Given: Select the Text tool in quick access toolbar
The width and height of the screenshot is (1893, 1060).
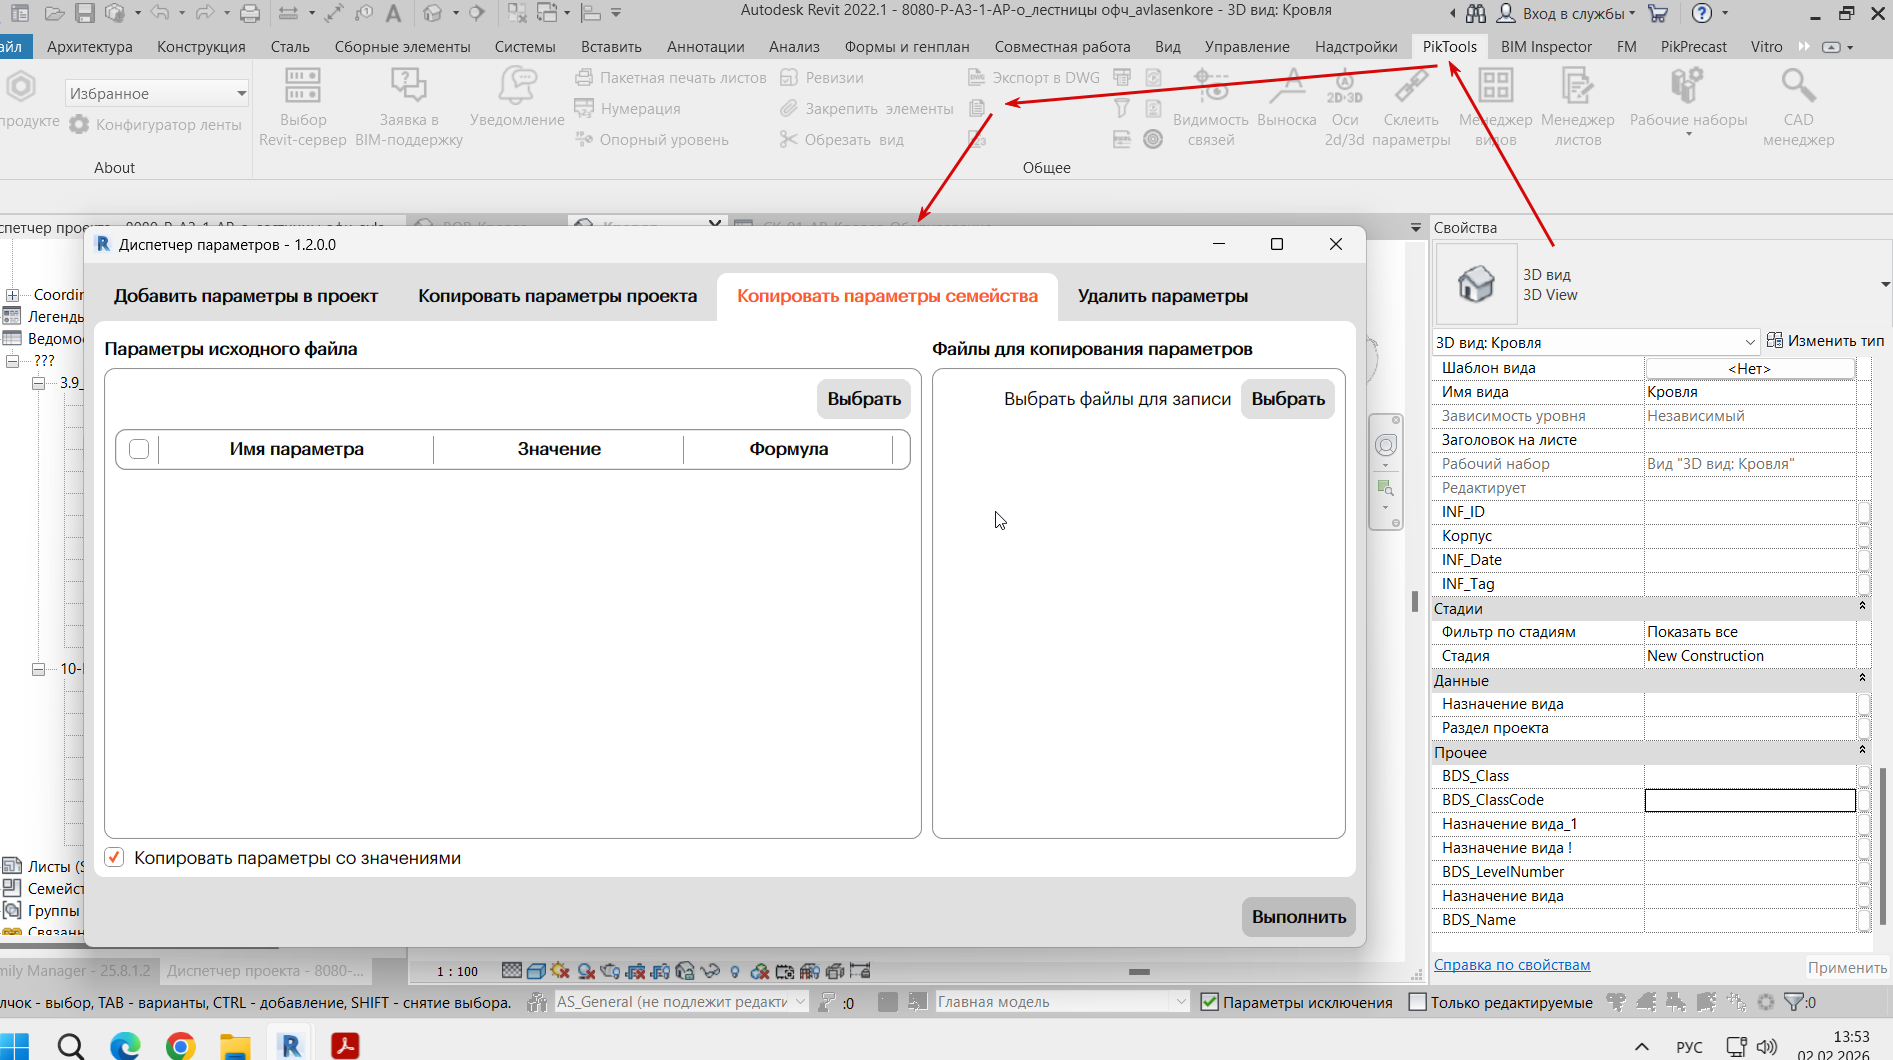Looking at the screenshot, I should (x=393, y=13).
